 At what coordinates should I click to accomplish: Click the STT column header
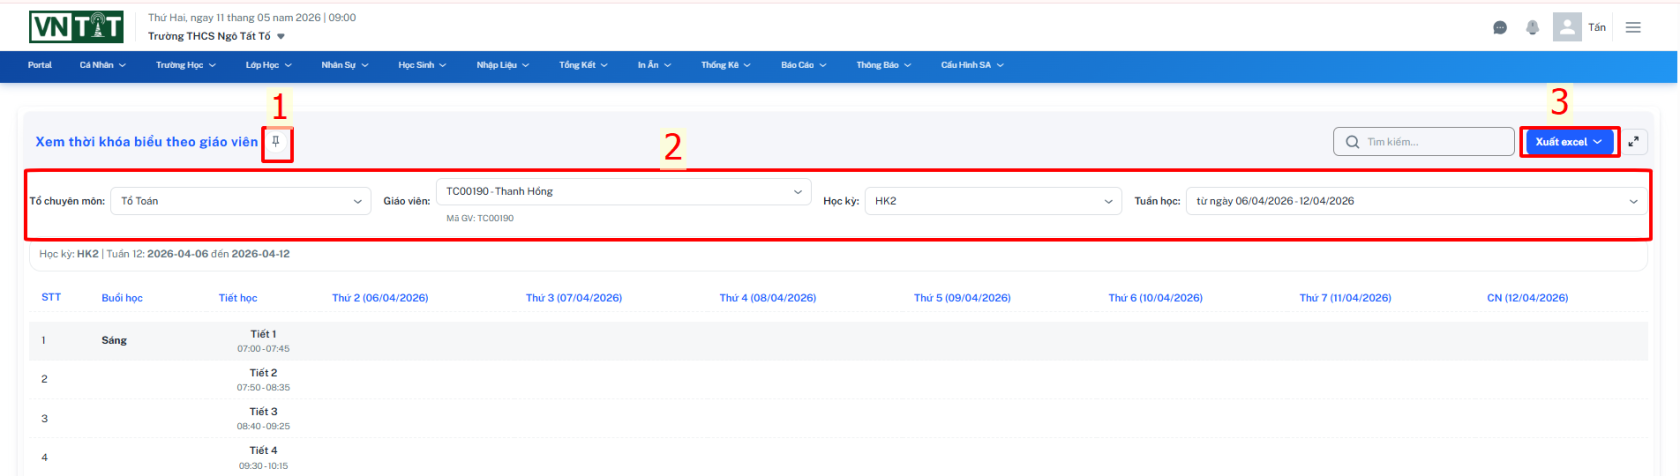click(x=51, y=297)
